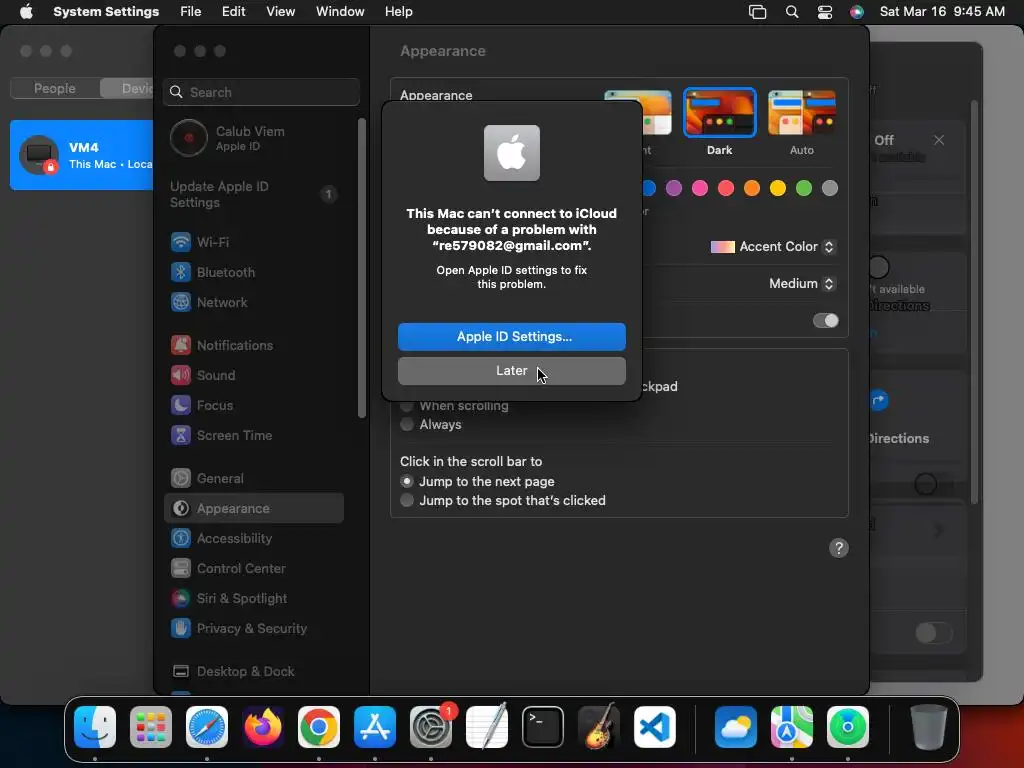Choose the pink accent color
Viewport: 1024px width, 768px height.
(x=699, y=189)
